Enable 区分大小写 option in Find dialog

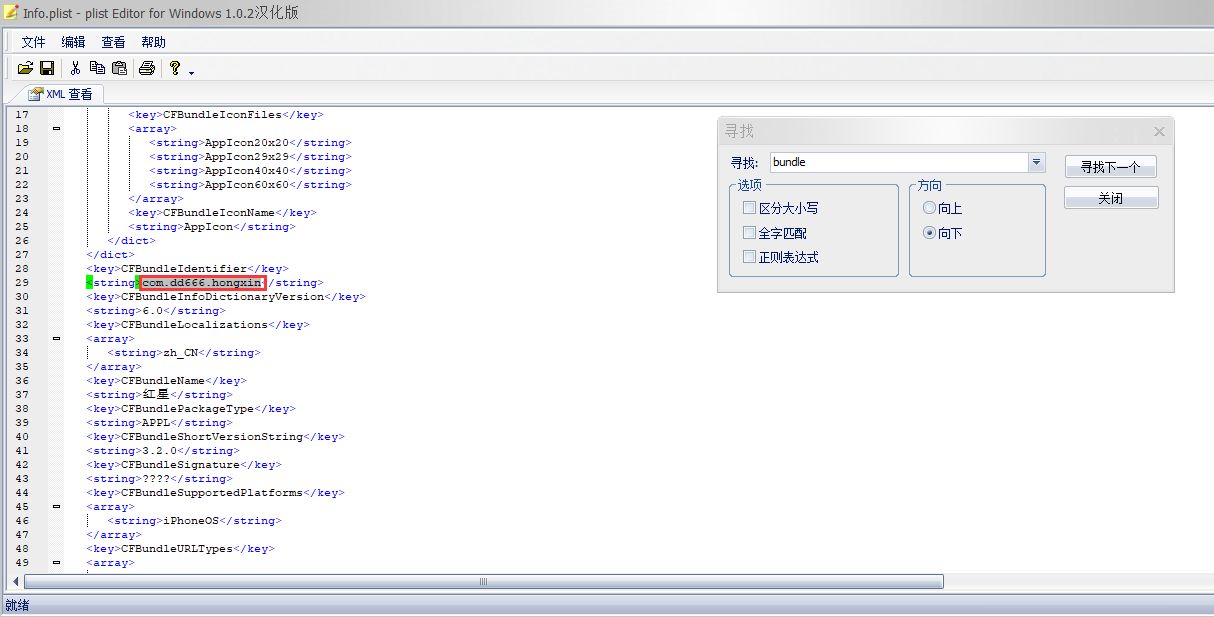coord(750,207)
